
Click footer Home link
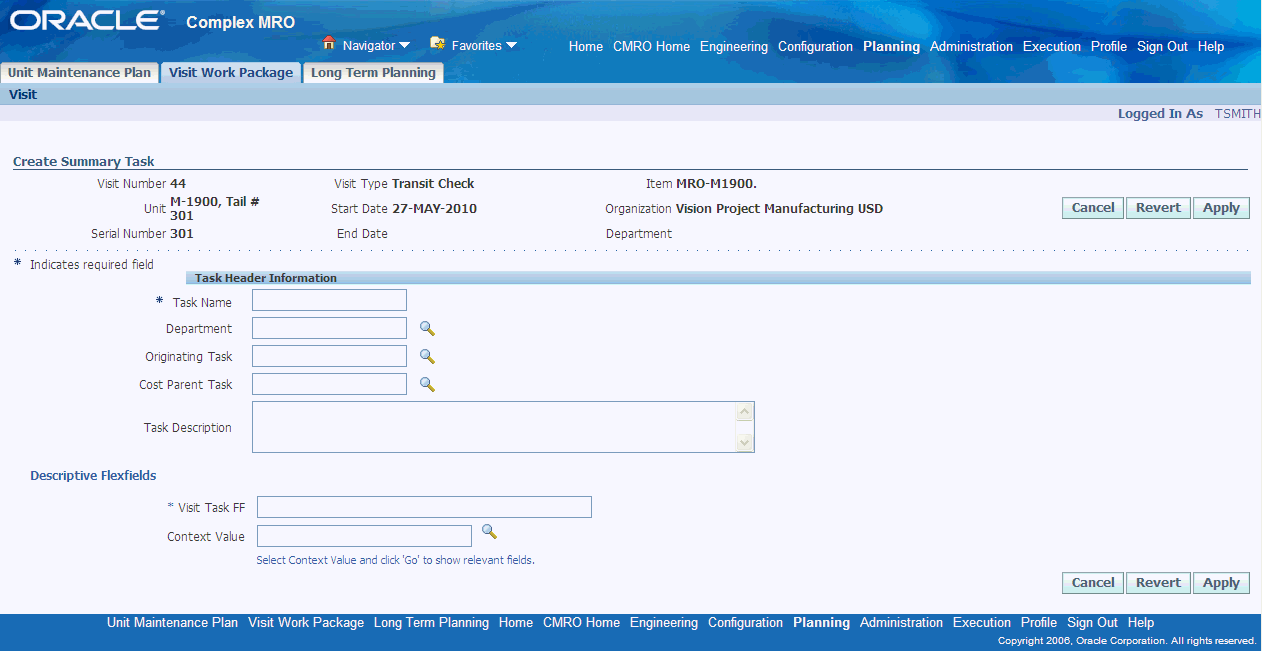click(x=516, y=622)
